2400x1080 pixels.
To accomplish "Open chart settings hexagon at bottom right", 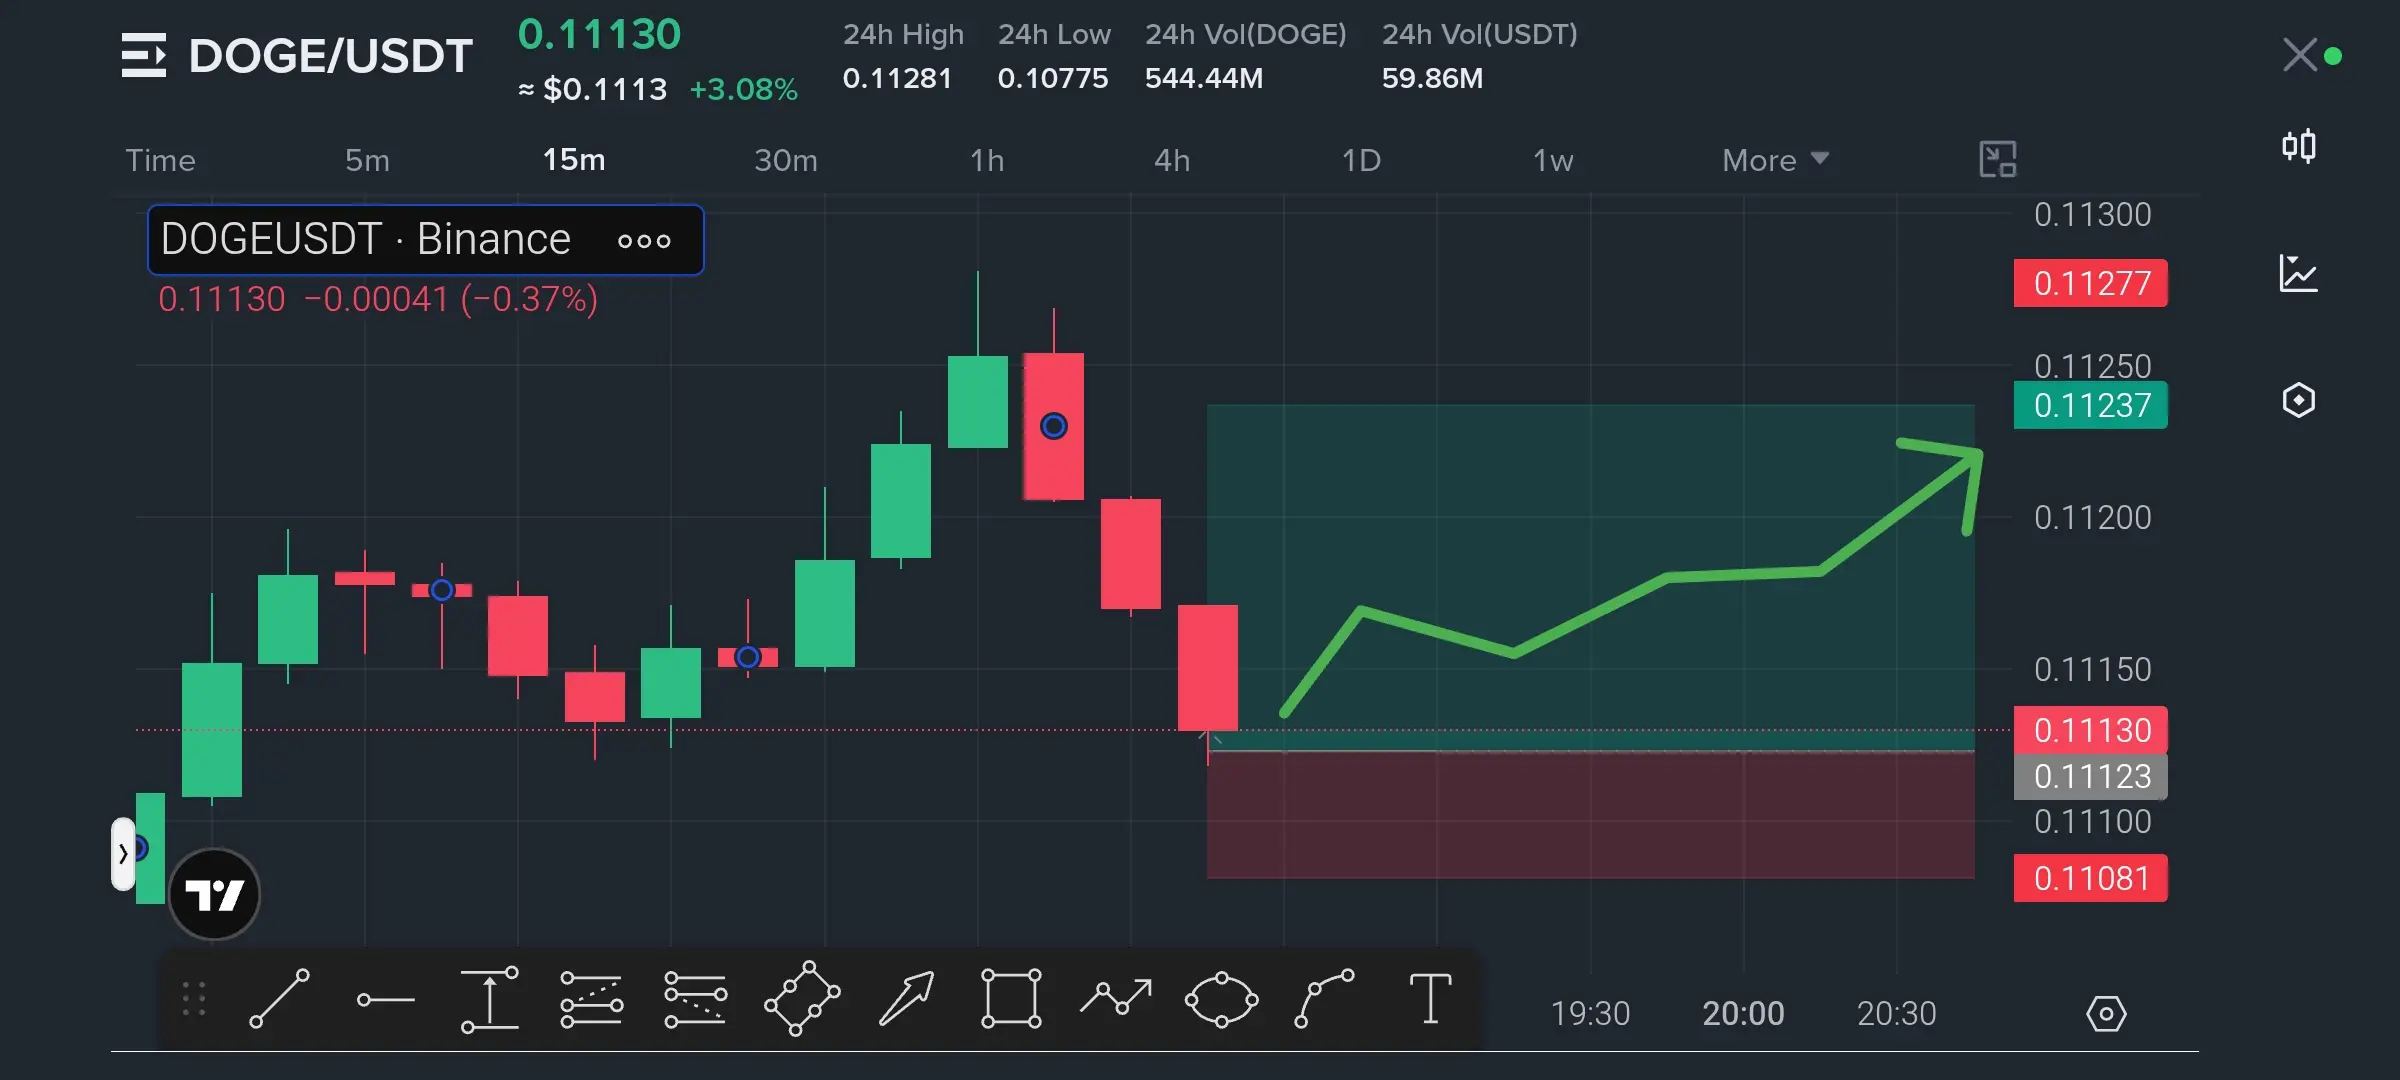I will pos(2106,1014).
